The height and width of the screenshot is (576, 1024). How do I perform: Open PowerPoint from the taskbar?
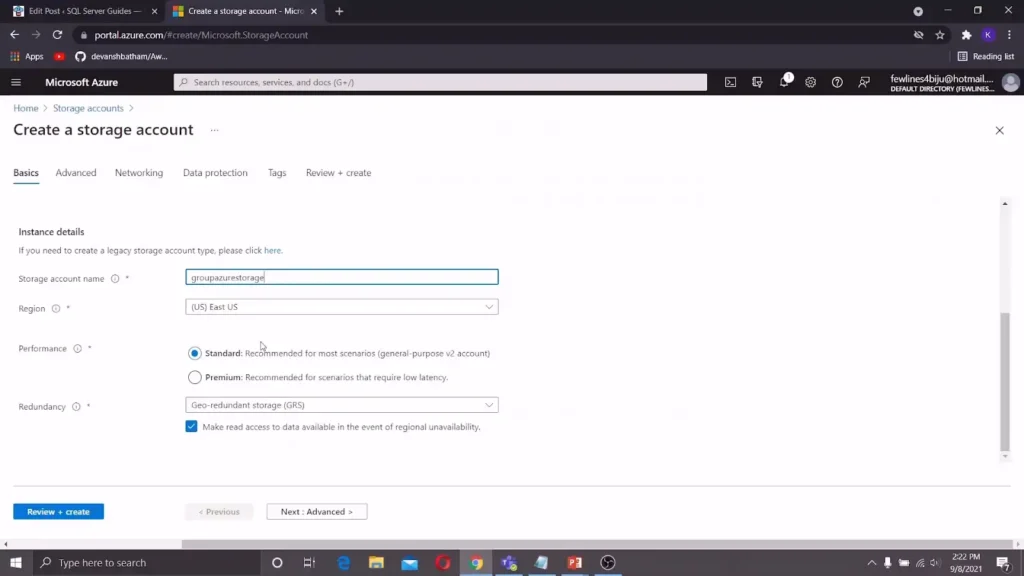(x=575, y=562)
